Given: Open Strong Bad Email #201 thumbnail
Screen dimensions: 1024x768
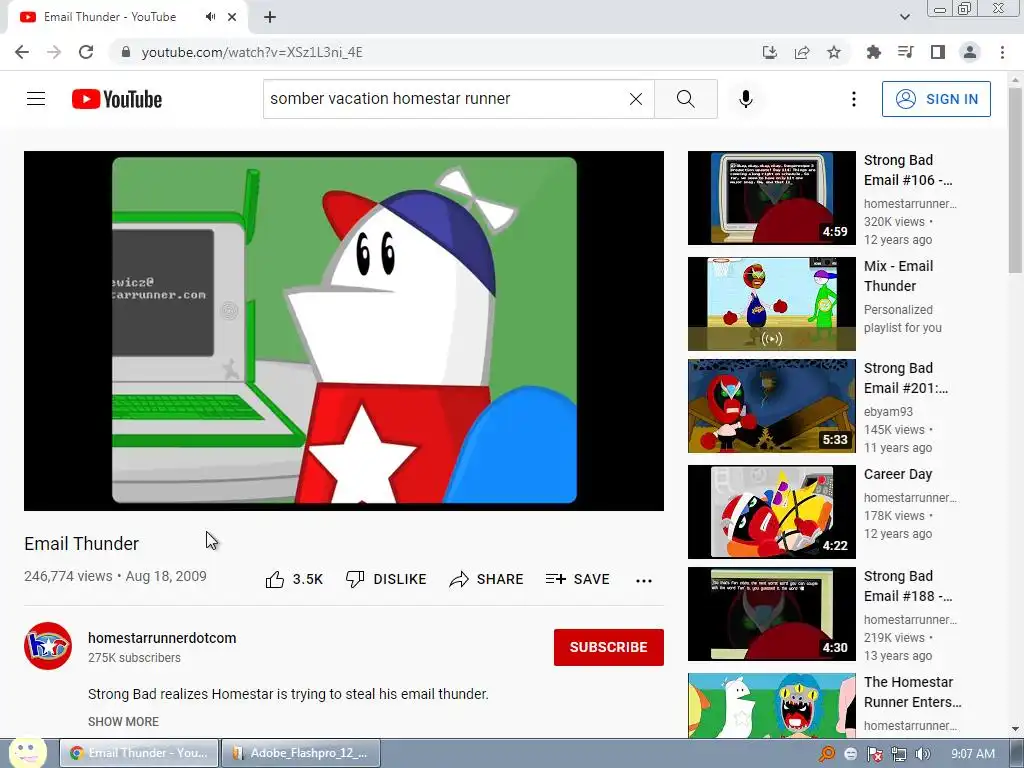Looking at the screenshot, I should (771, 406).
